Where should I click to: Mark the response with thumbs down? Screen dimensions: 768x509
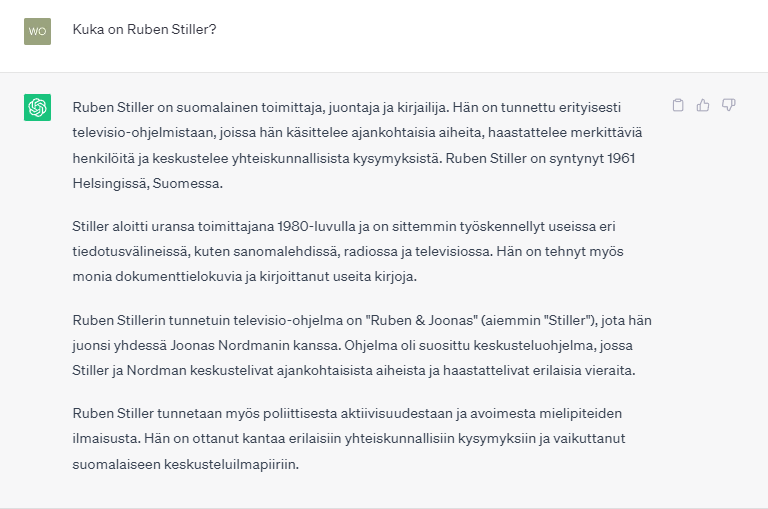tap(729, 105)
